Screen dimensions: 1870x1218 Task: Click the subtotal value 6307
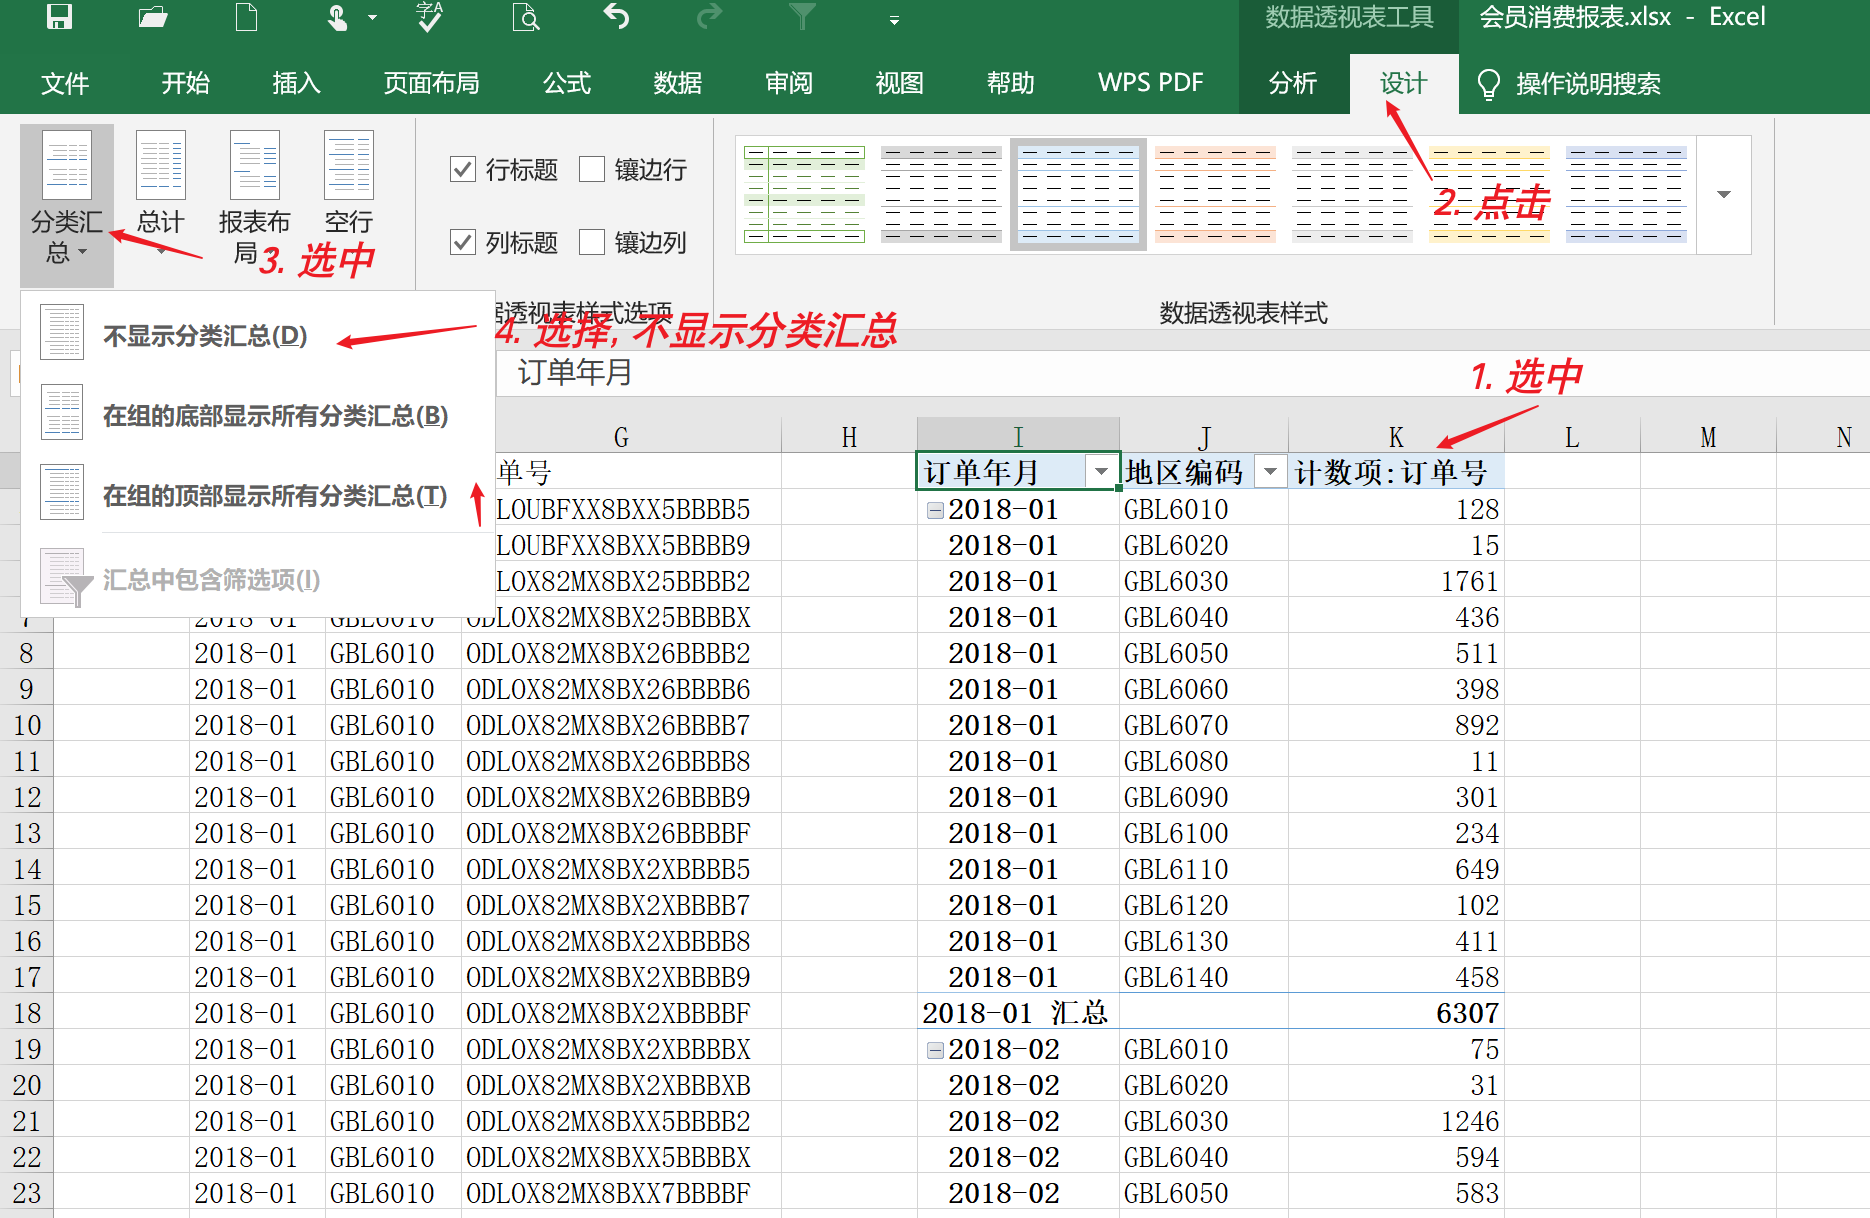(1396, 1013)
